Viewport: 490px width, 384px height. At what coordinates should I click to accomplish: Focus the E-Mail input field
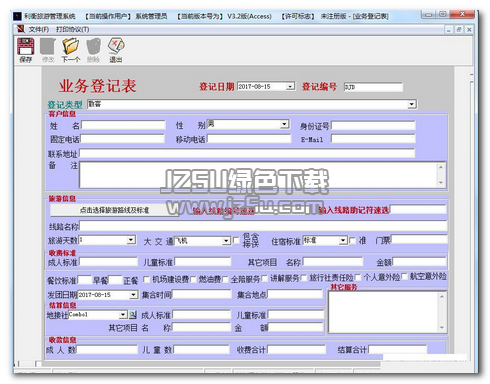pyautogui.click(x=373, y=139)
